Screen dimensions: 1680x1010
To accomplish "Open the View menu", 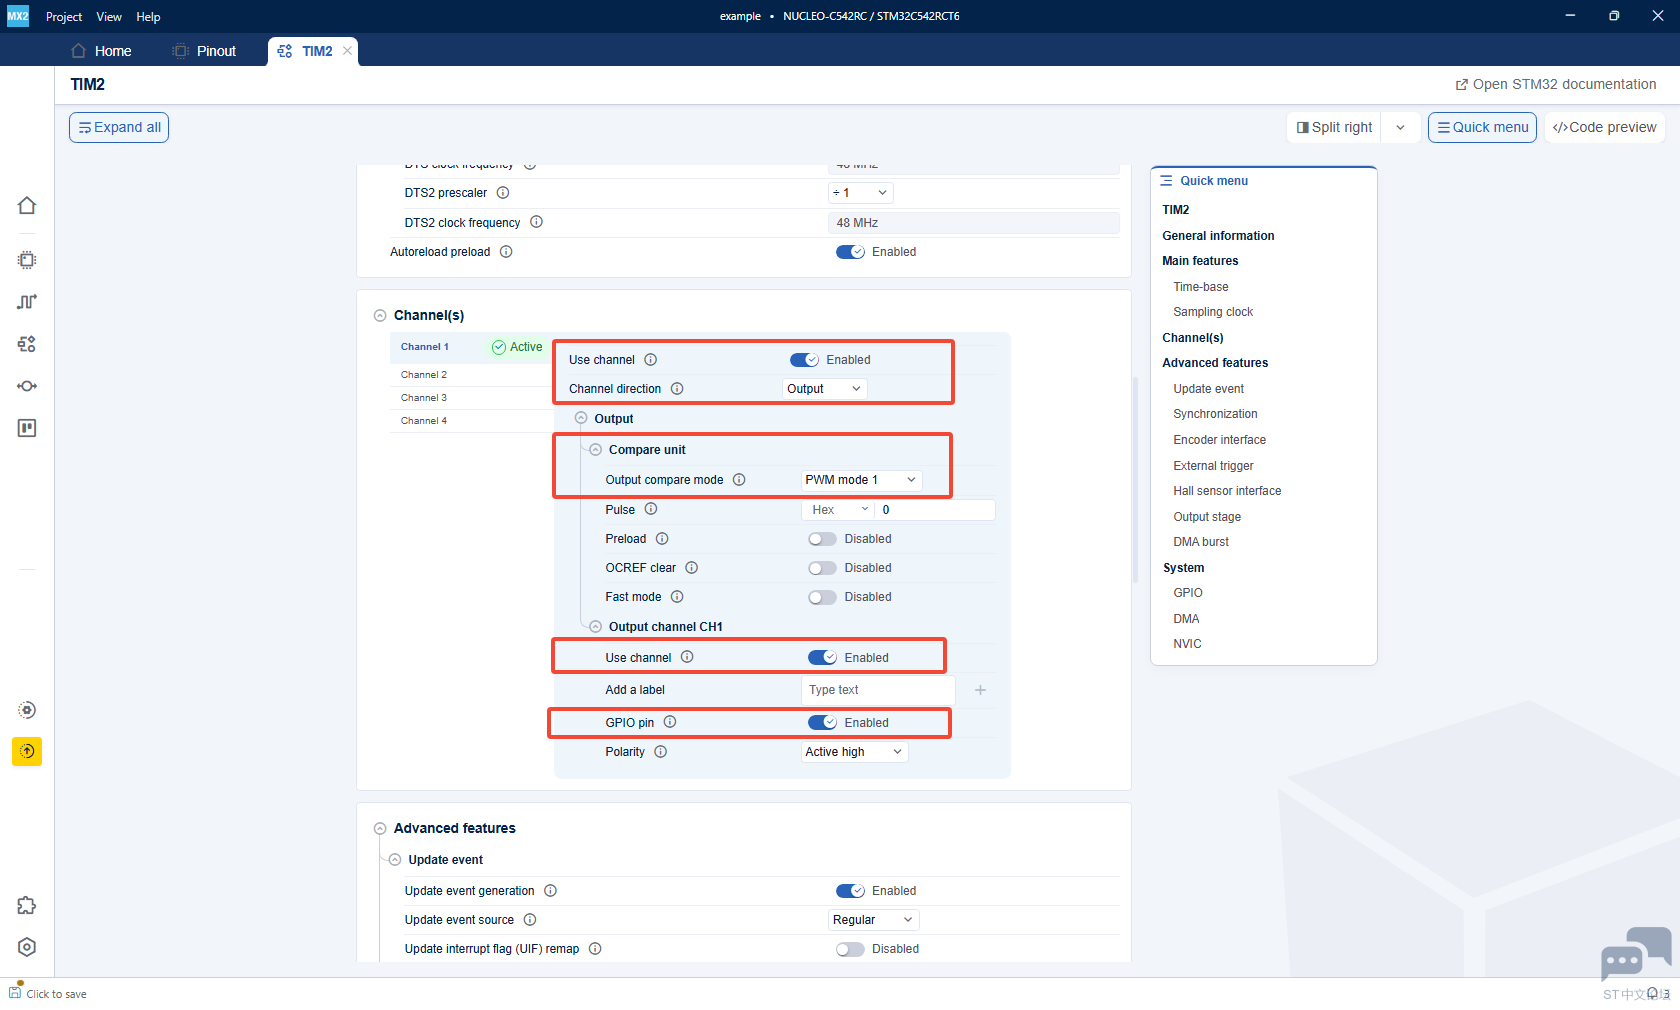I will [x=109, y=17].
